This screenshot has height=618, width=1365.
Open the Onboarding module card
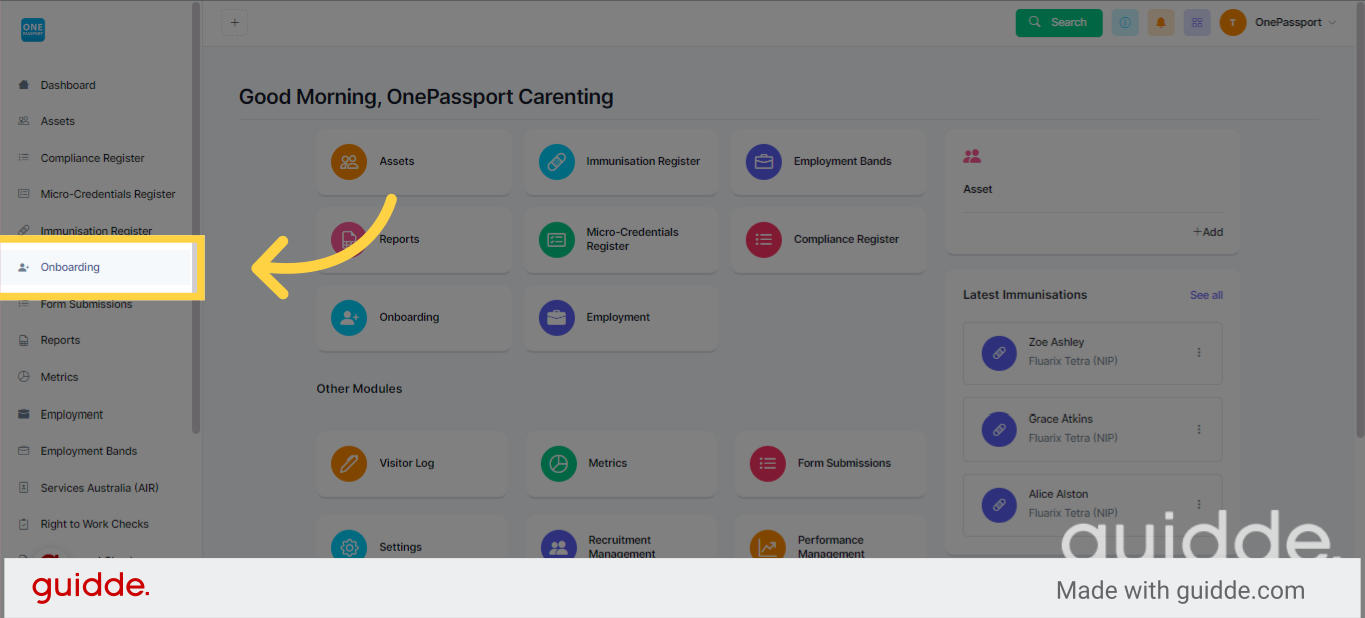414,317
